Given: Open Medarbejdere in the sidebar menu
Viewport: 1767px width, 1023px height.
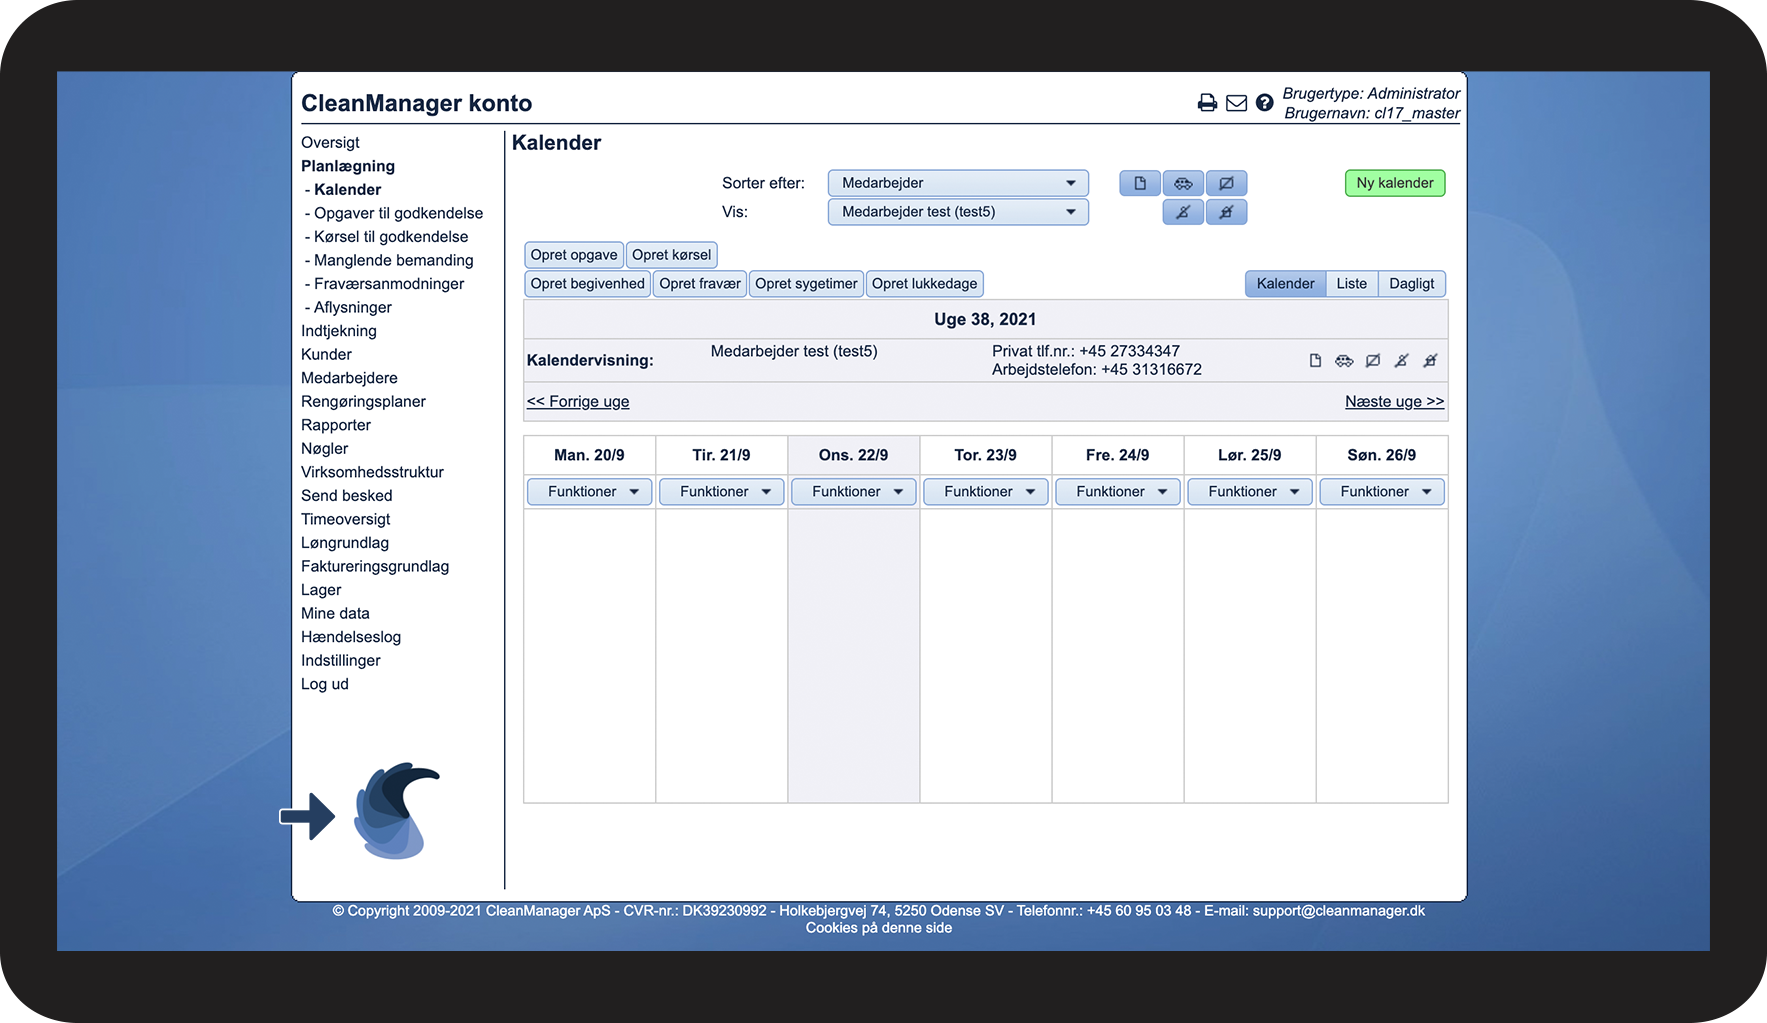Looking at the screenshot, I should tap(349, 378).
